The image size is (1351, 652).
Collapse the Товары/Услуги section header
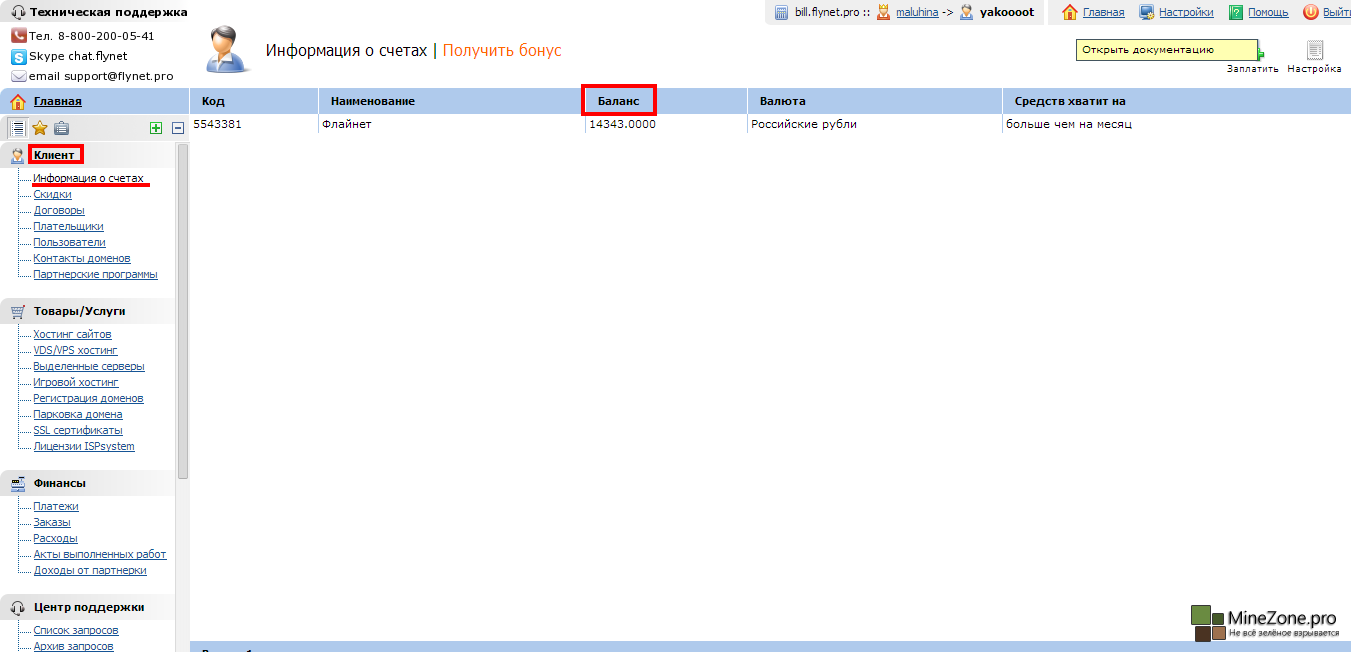tap(79, 311)
